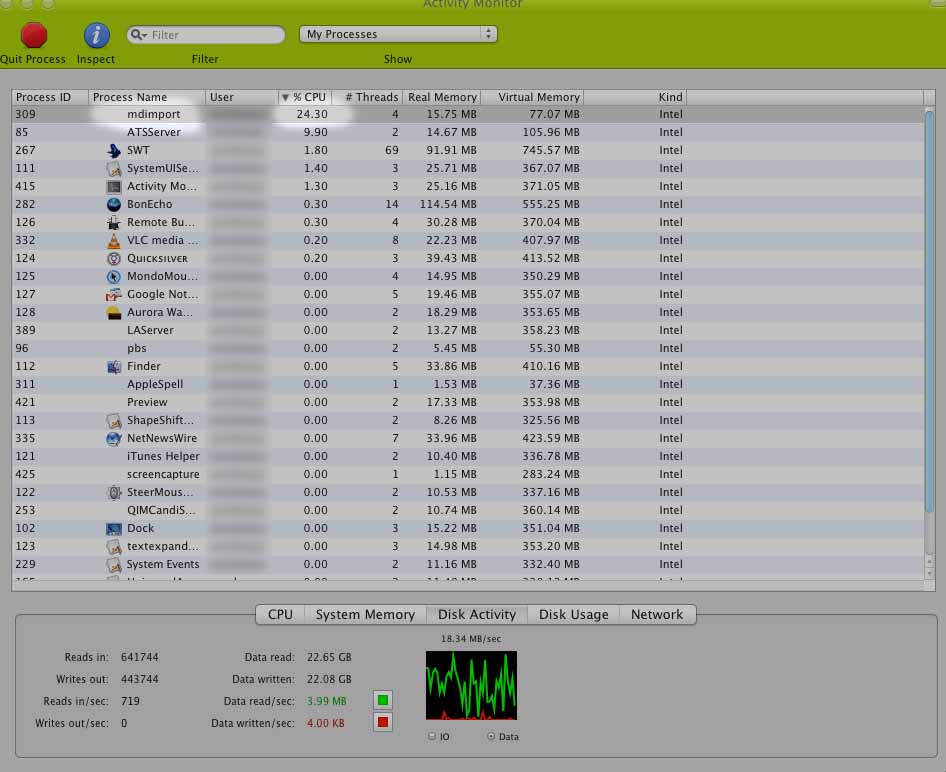
Task: Sort by Kind column header
Action: pos(635,97)
